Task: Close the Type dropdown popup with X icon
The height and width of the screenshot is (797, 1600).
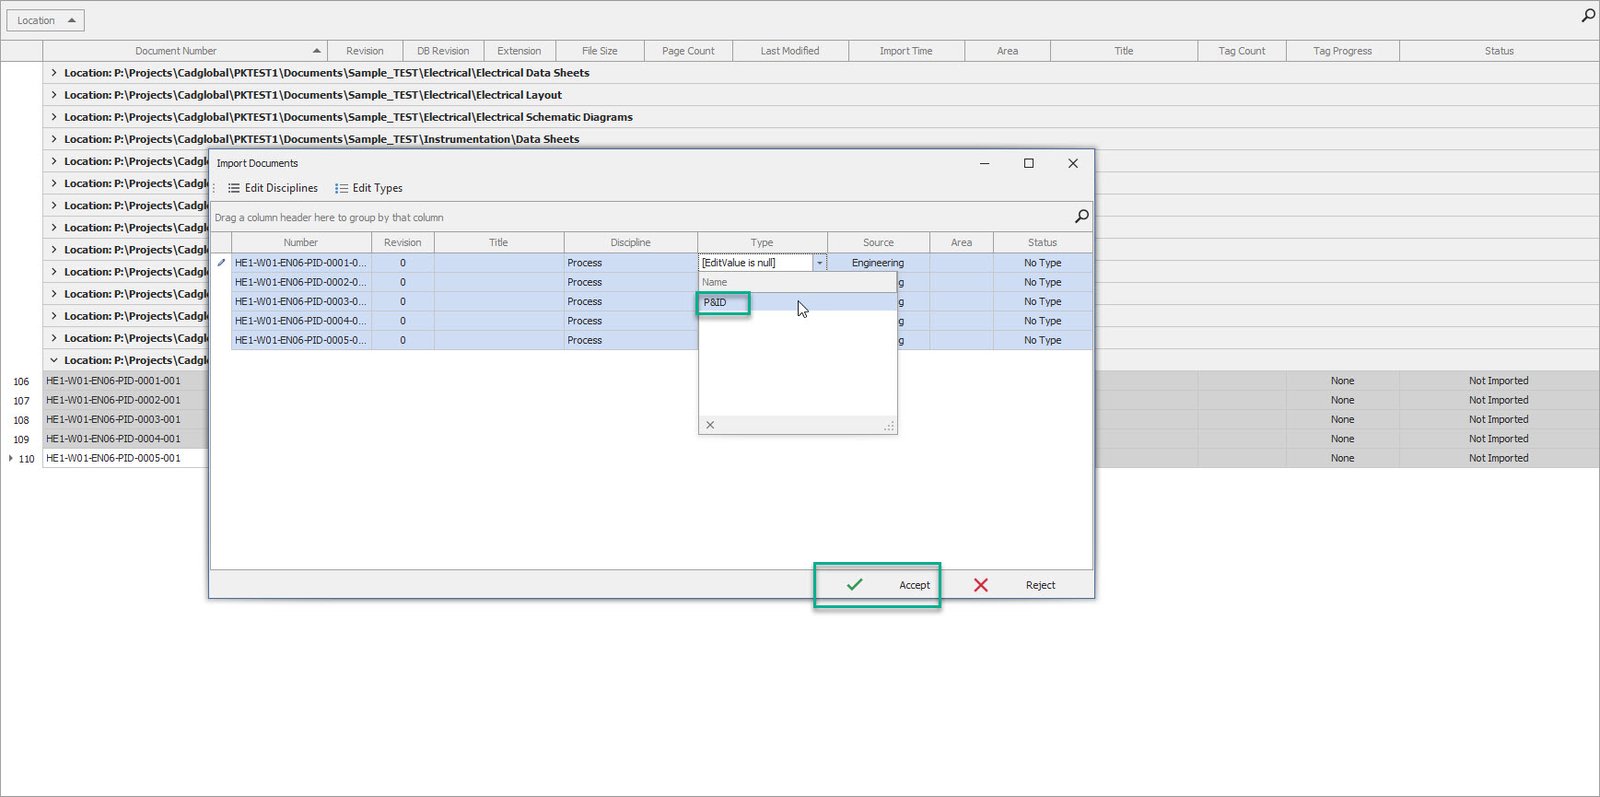Action: pos(710,425)
